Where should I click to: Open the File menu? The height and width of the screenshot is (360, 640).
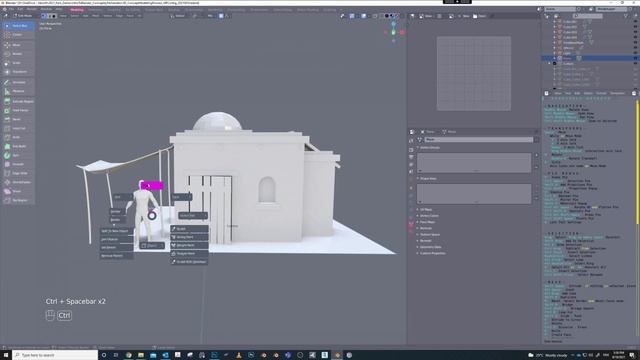[x=11, y=9]
